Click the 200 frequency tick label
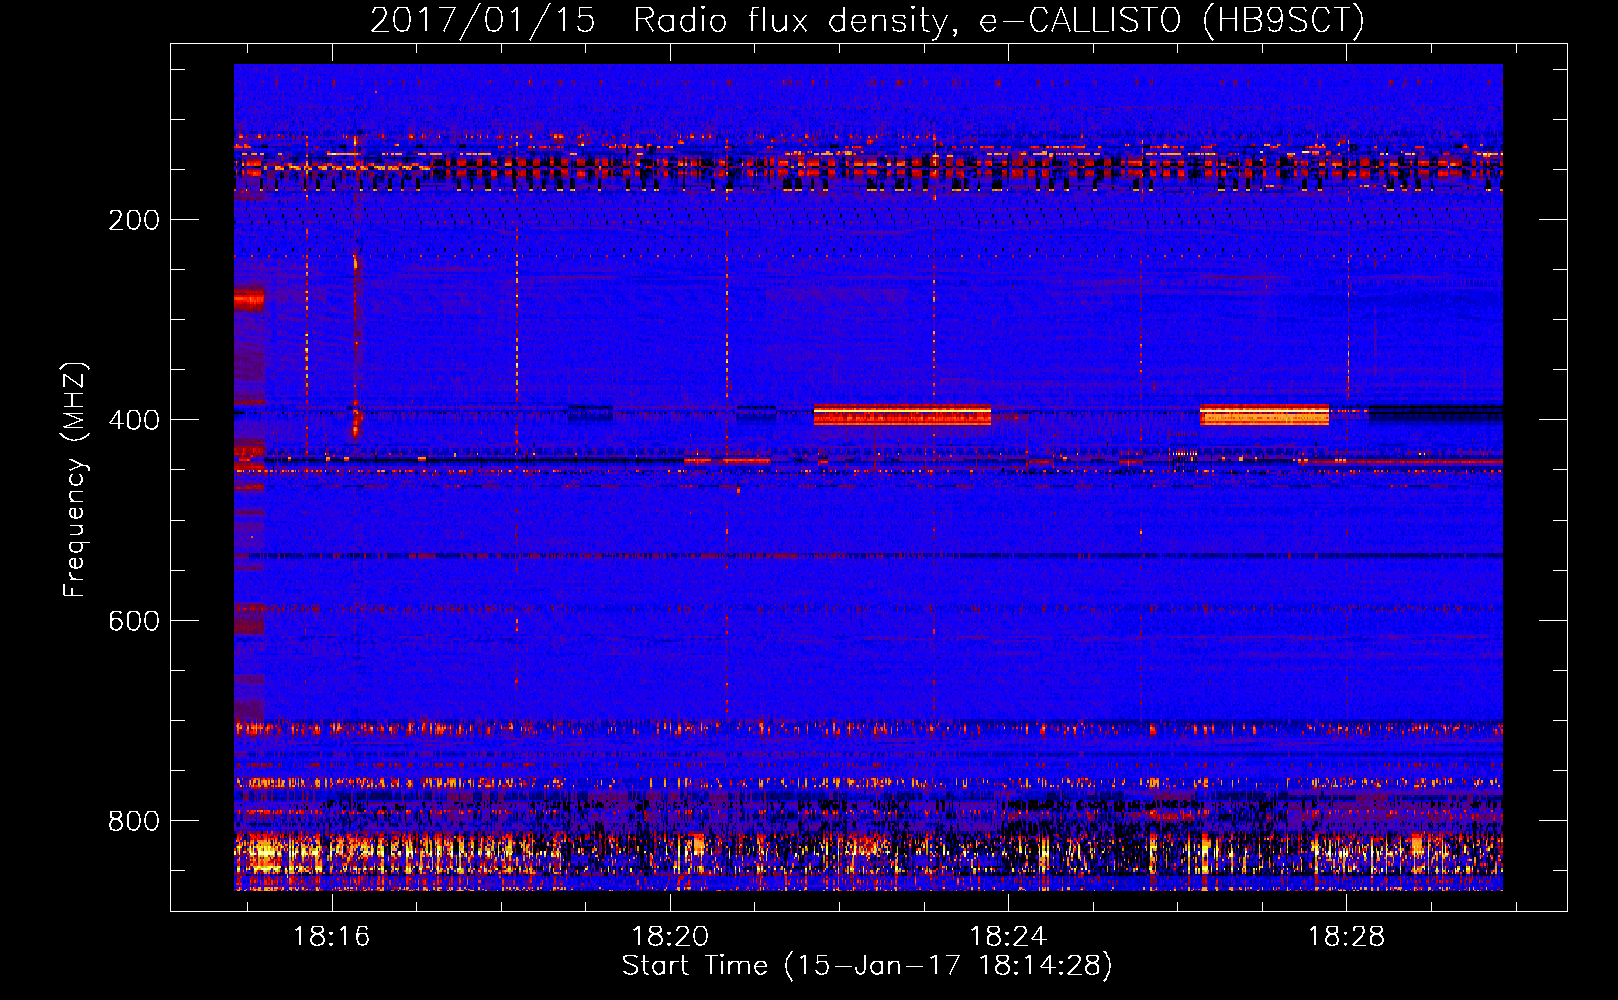The image size is (1618, 1000). click(x=134, y=220)
